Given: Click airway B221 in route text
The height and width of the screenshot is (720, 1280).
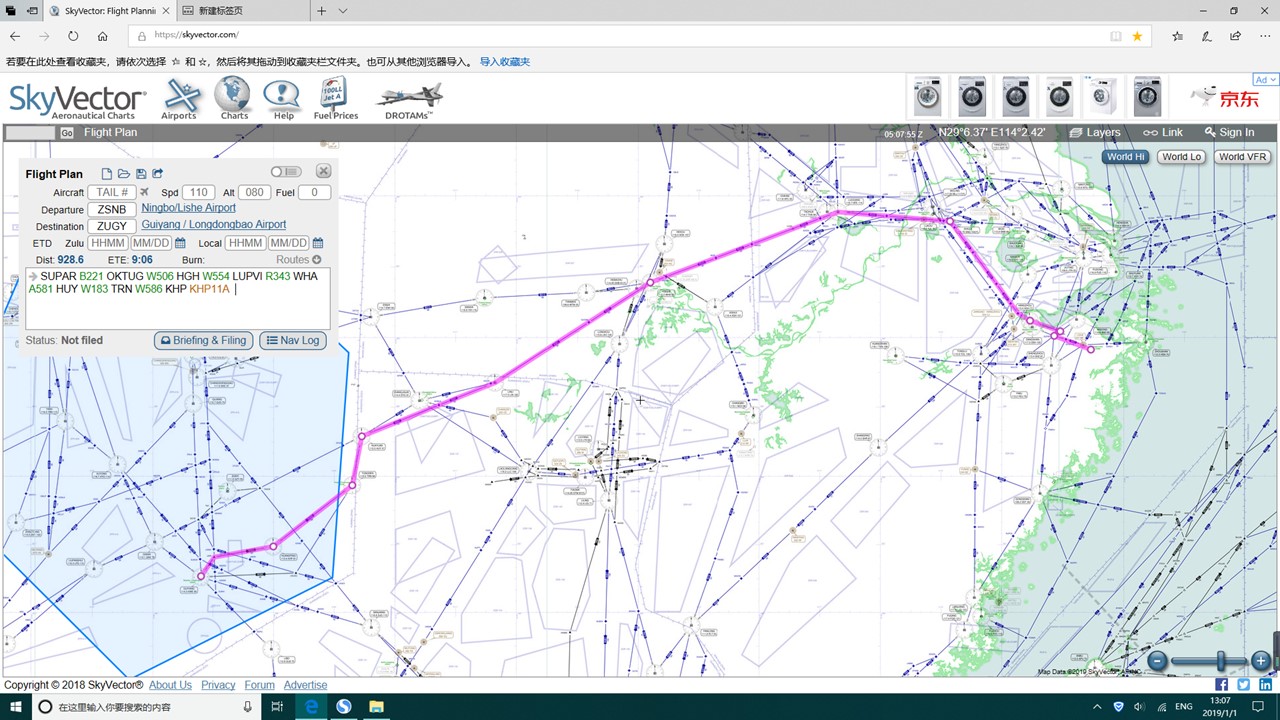Looking at the screenshot, I should [91, 276].
